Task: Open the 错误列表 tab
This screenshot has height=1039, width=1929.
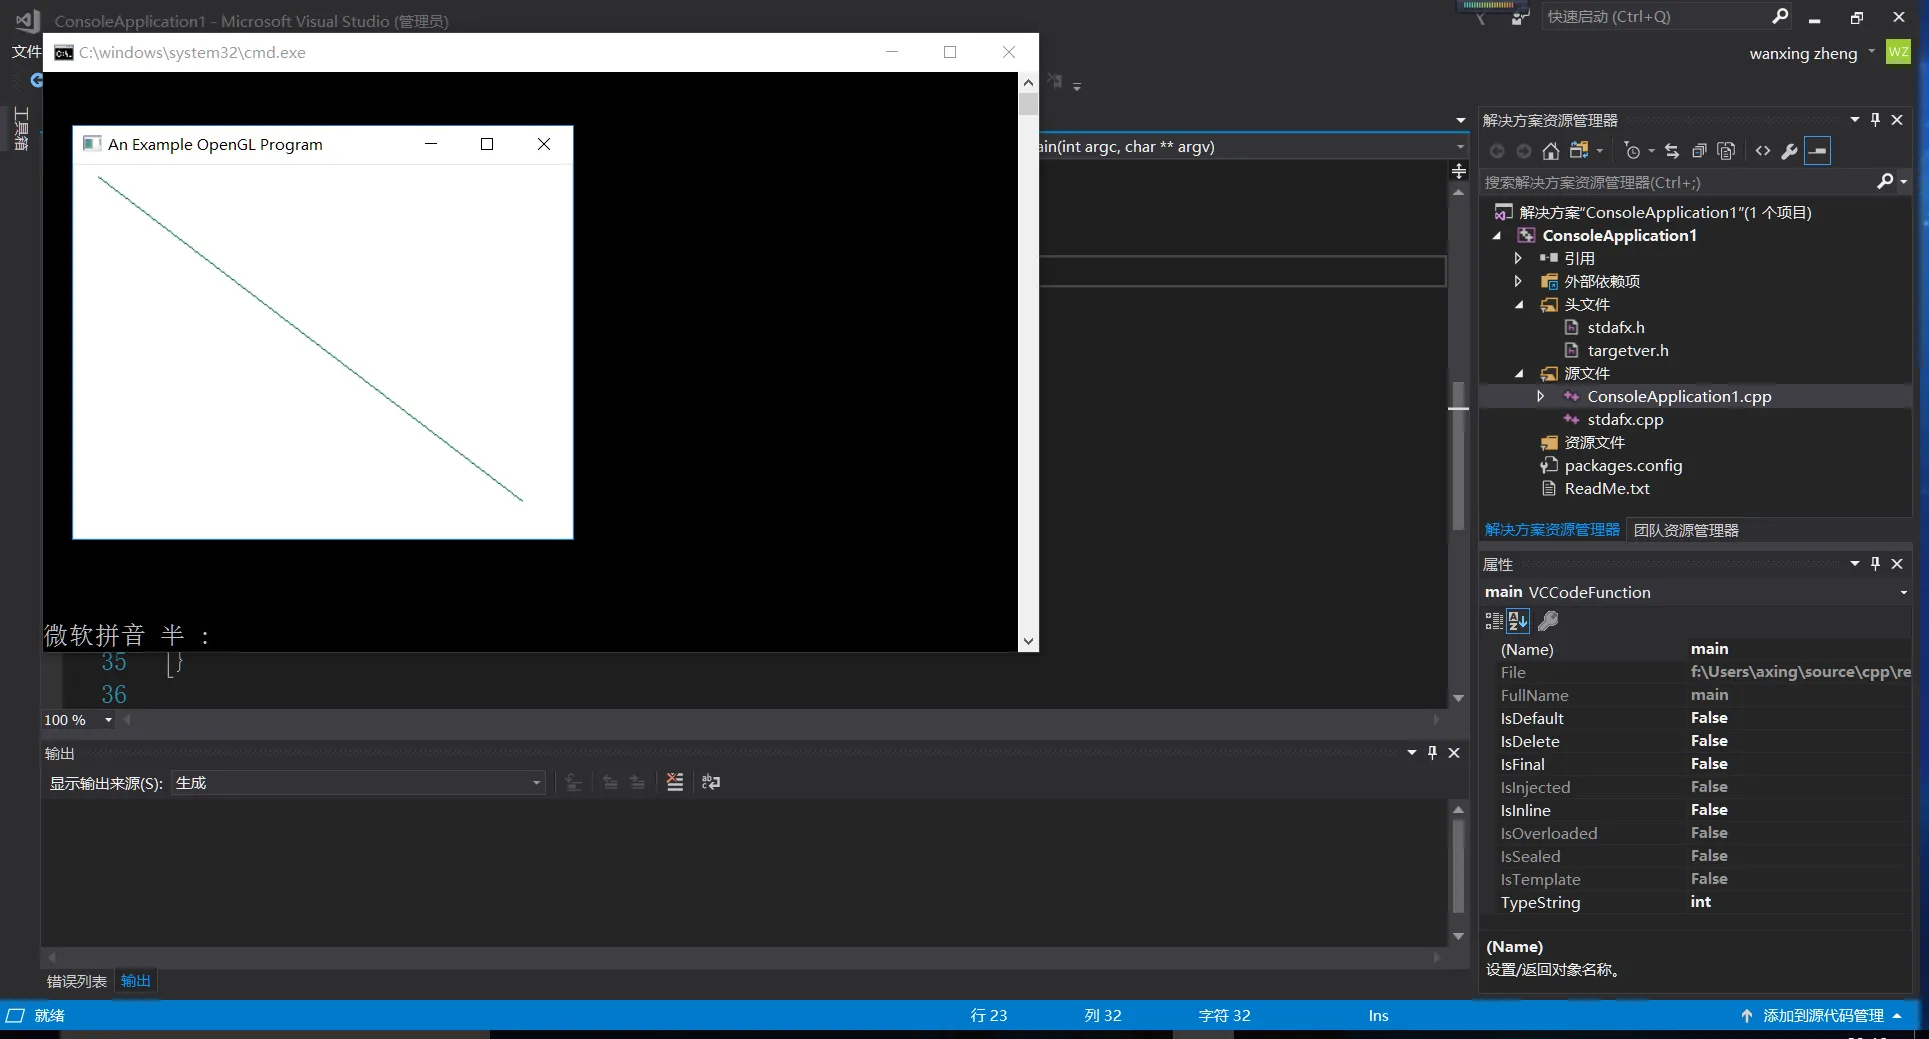Action: (77, 981)
